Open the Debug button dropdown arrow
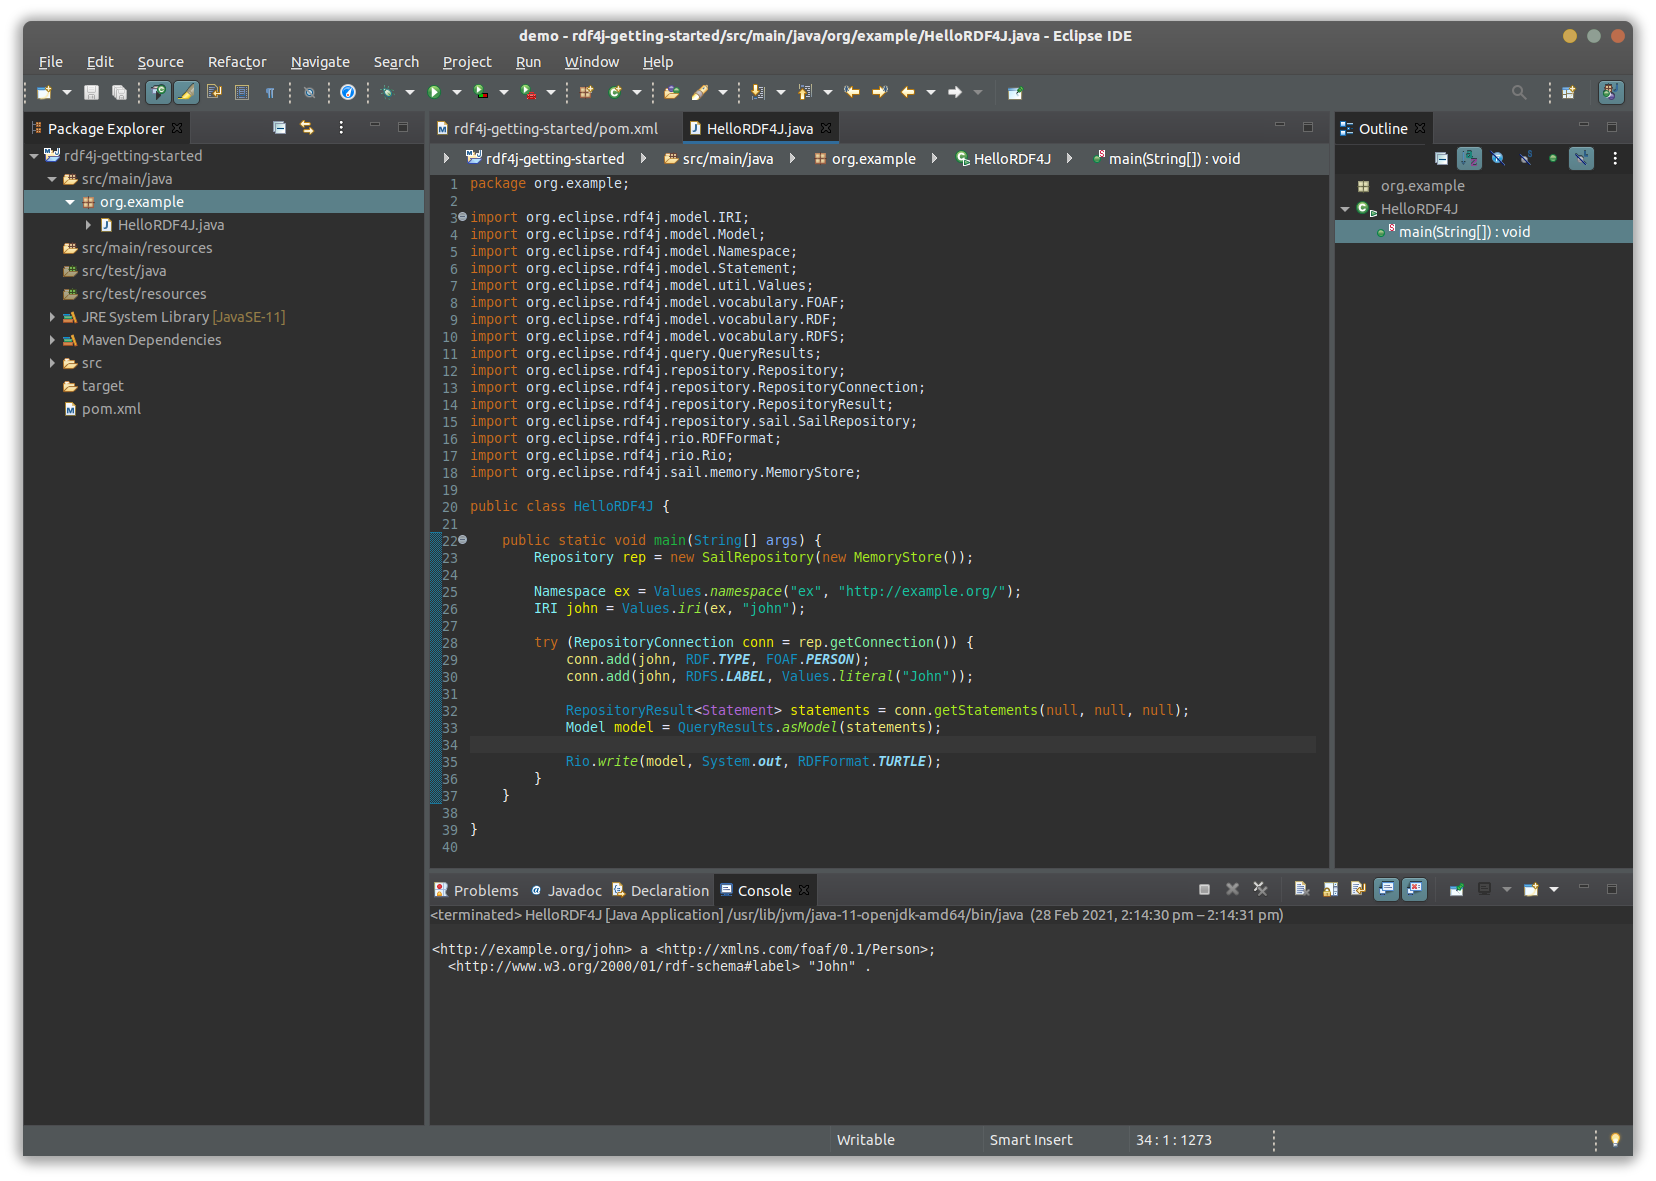The height and width of the screenshot is (1181, 1656). (x=409, y=92)
